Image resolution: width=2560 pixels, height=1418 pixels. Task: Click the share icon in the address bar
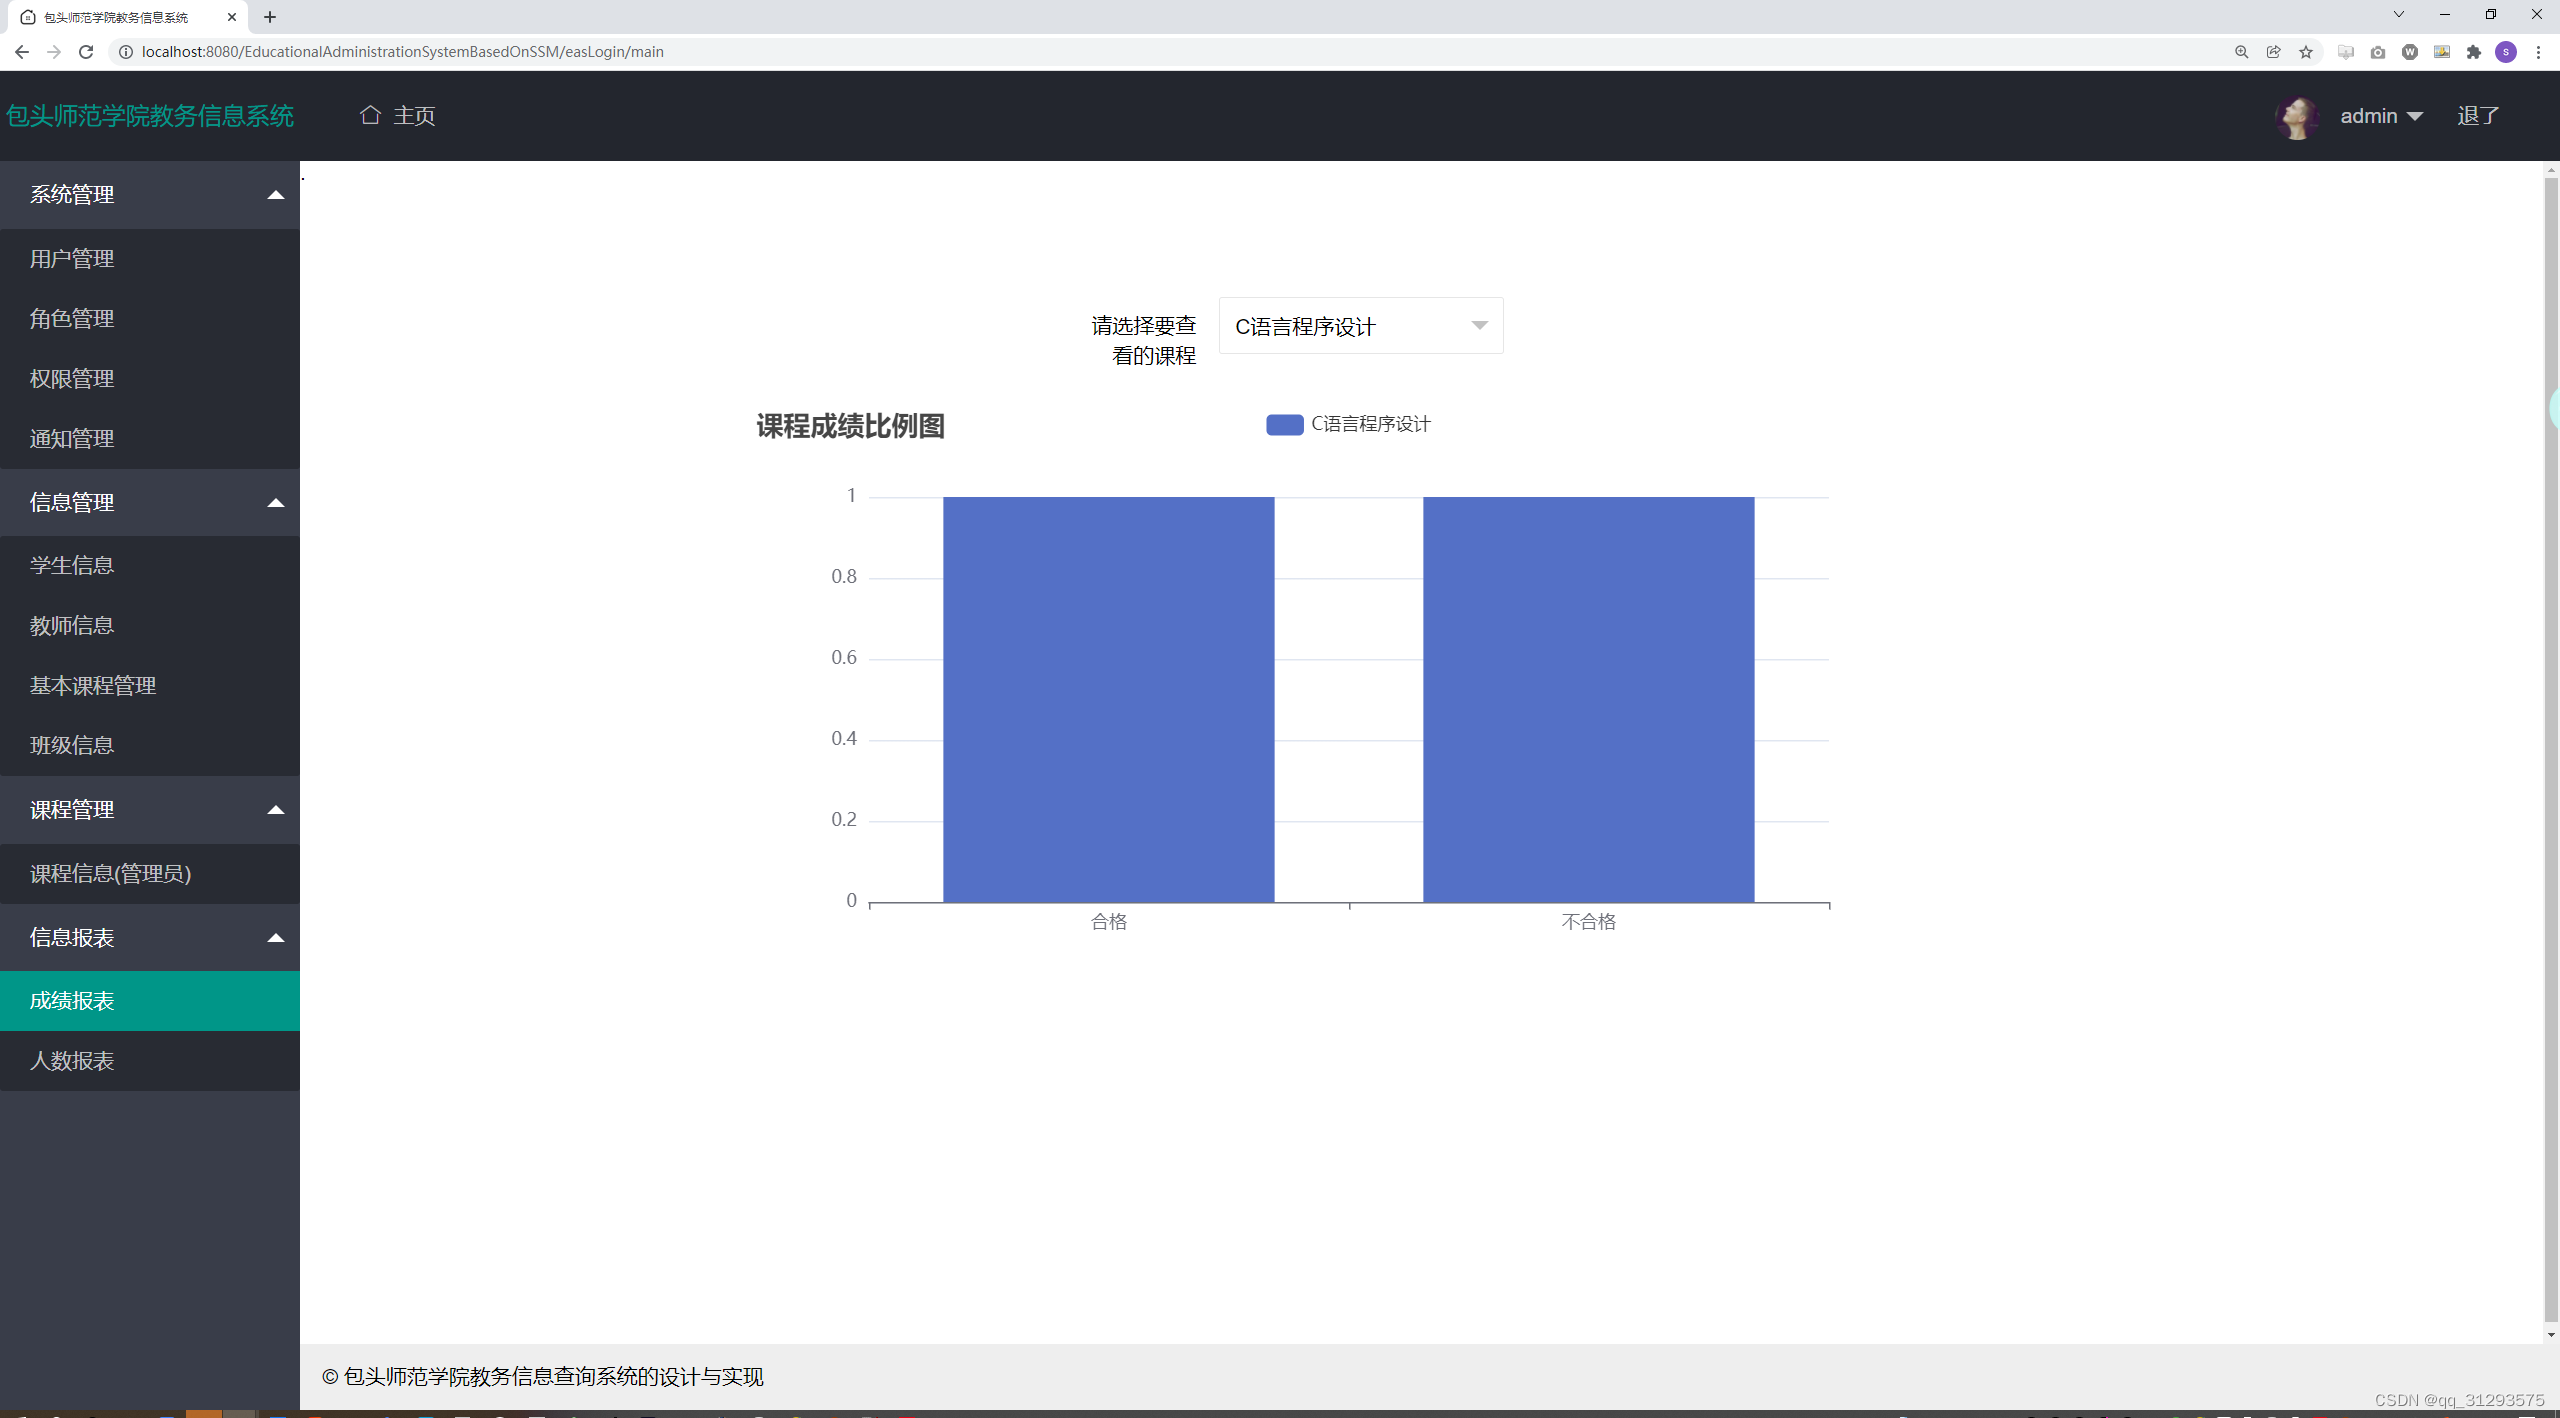pyautogui.click(x=2274, y=52)
